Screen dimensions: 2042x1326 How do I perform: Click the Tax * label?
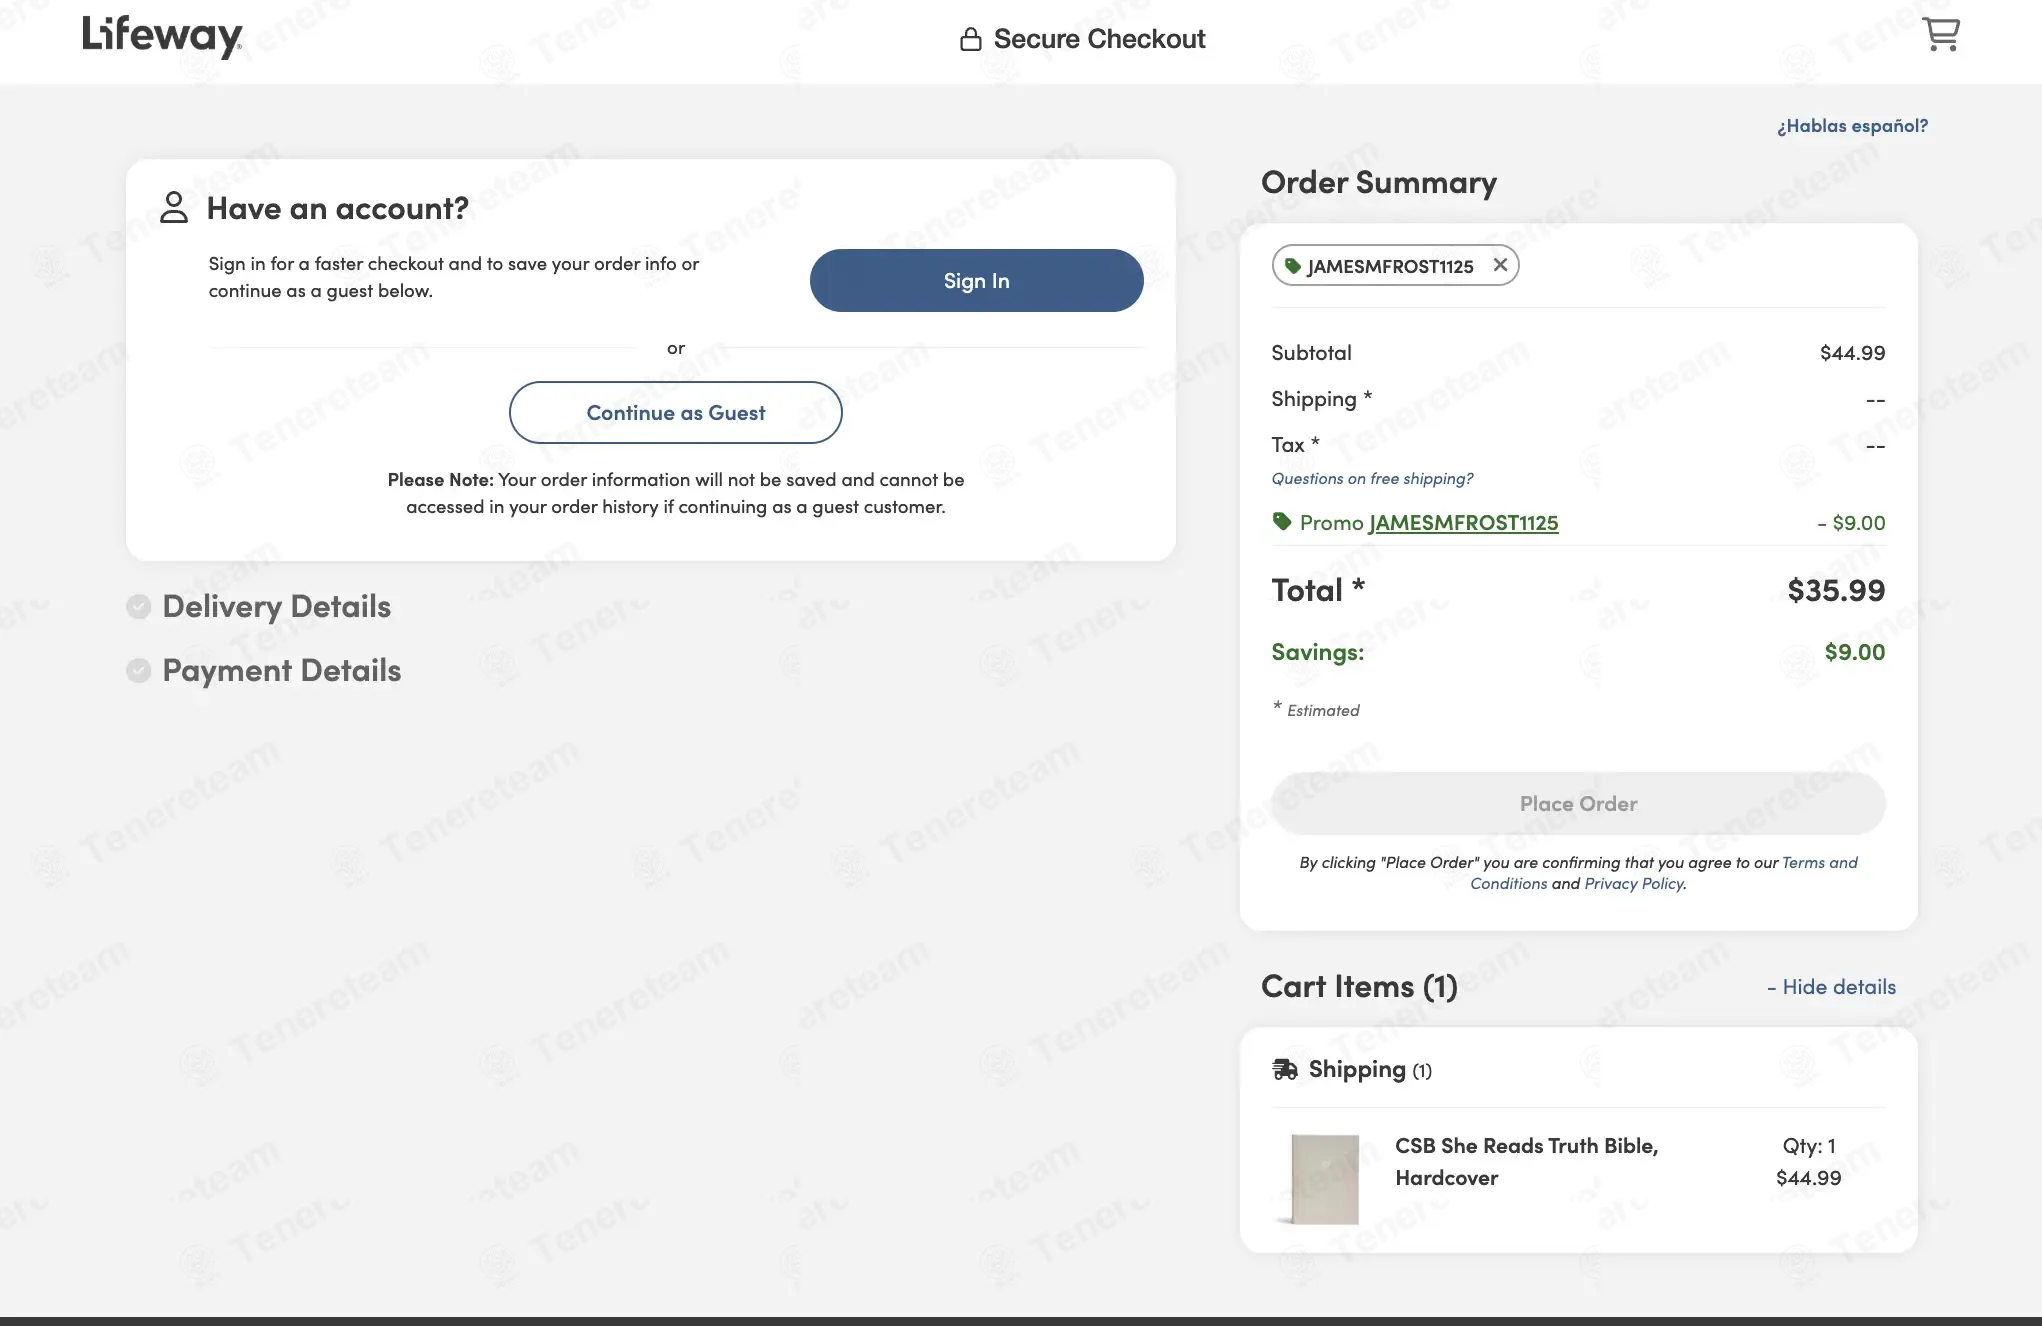point(1295,444)
